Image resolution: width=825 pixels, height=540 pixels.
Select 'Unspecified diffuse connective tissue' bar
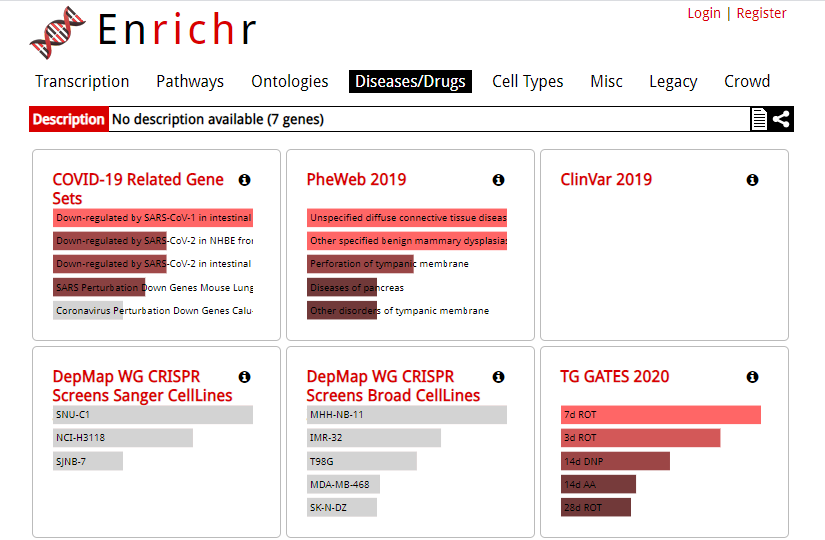(x=407, y=218)
